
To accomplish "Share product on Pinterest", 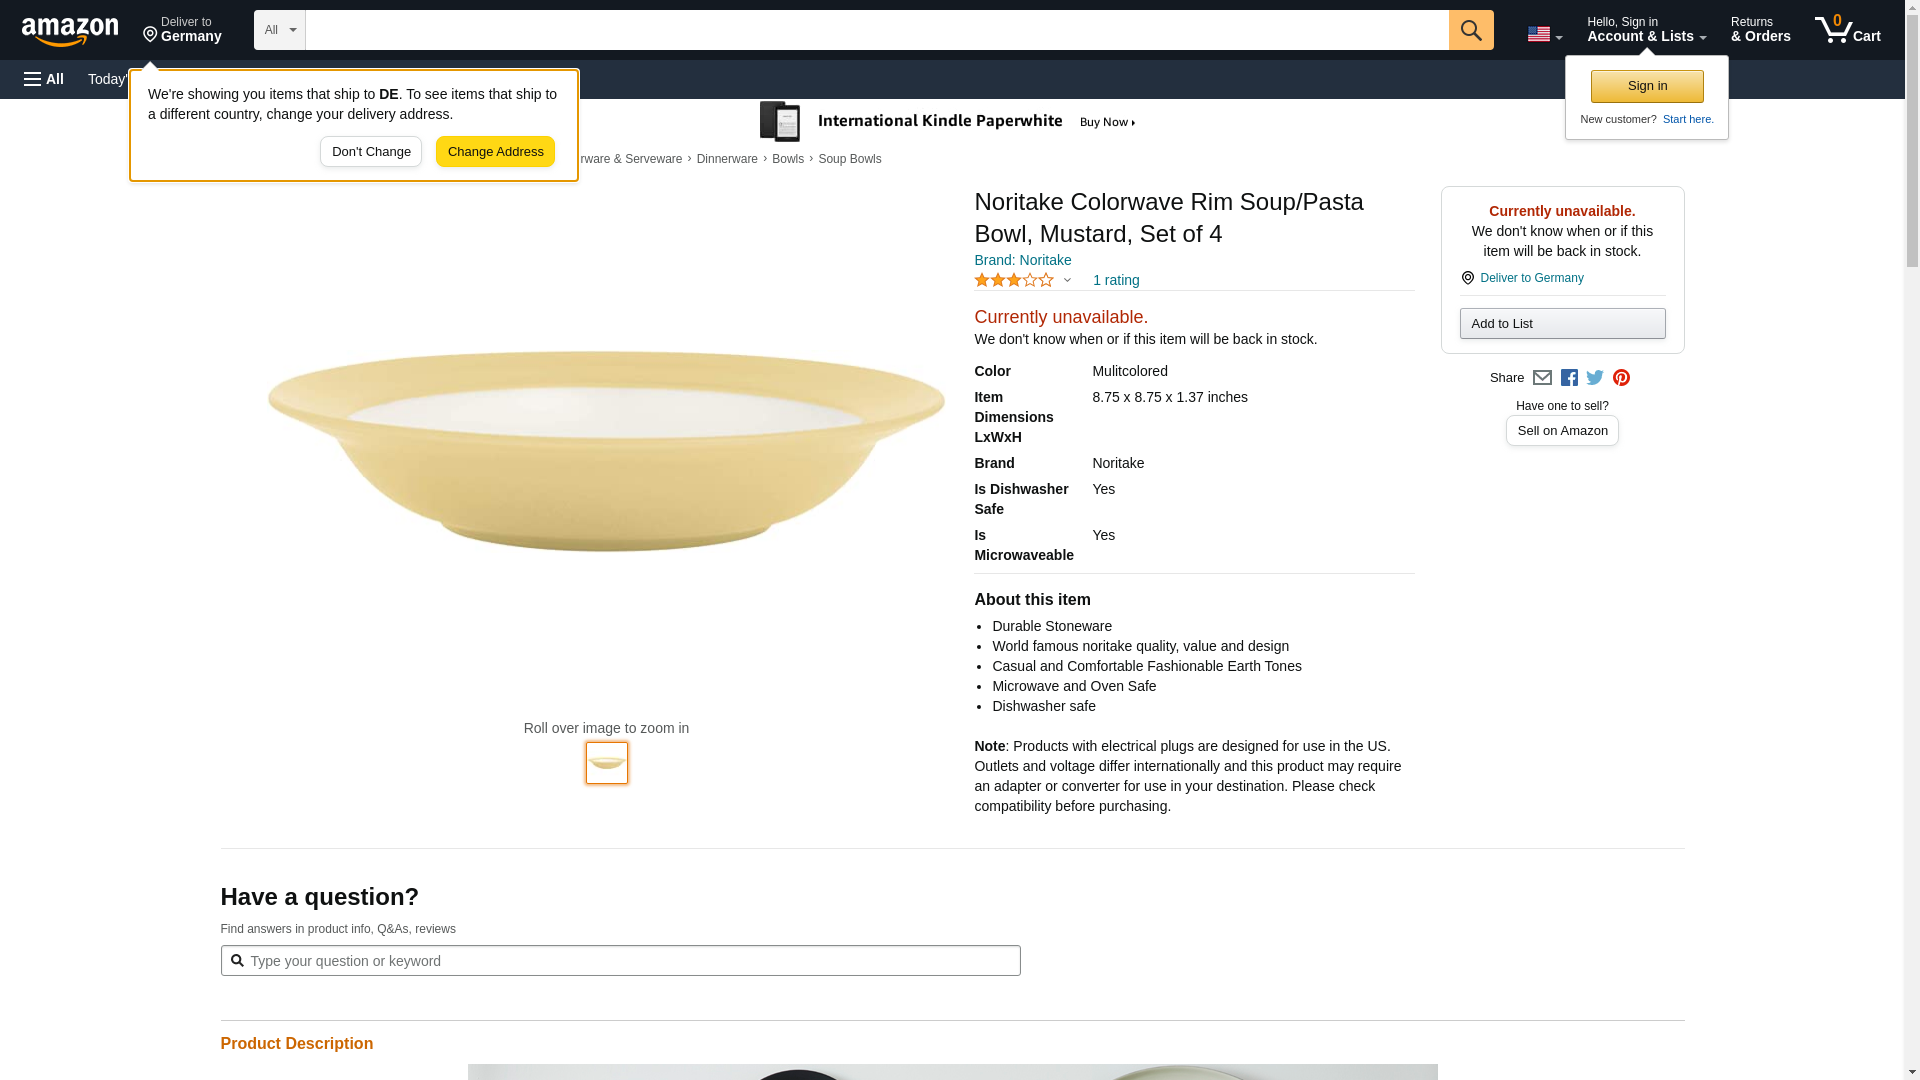I will click(1621, 378).
